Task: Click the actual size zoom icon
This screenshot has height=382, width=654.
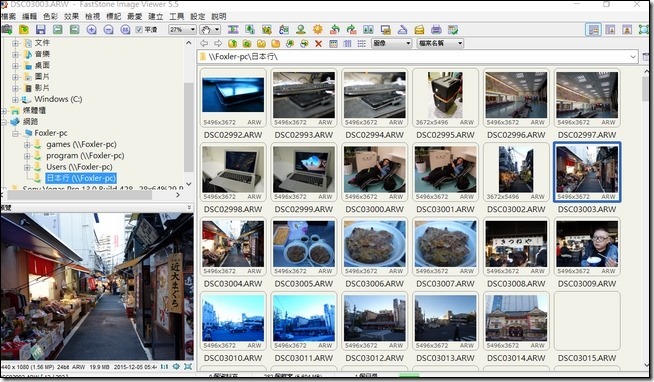Action: coord(125,30)
